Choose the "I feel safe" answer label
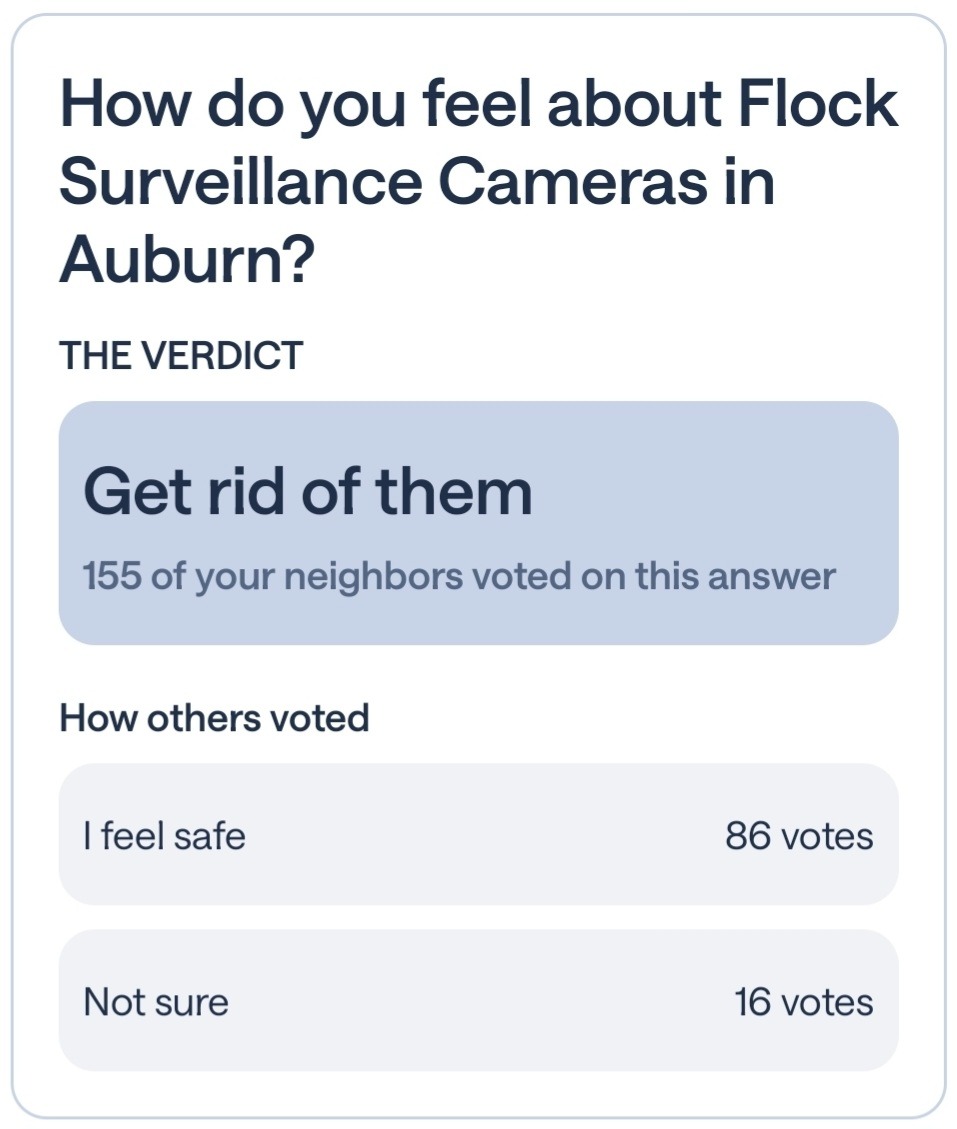 coord(165,836)
